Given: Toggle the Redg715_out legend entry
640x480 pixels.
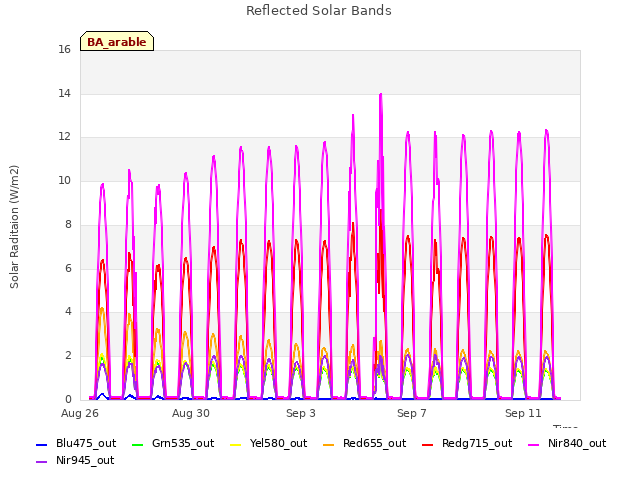Looking at the screenshot, I should 467,443.
